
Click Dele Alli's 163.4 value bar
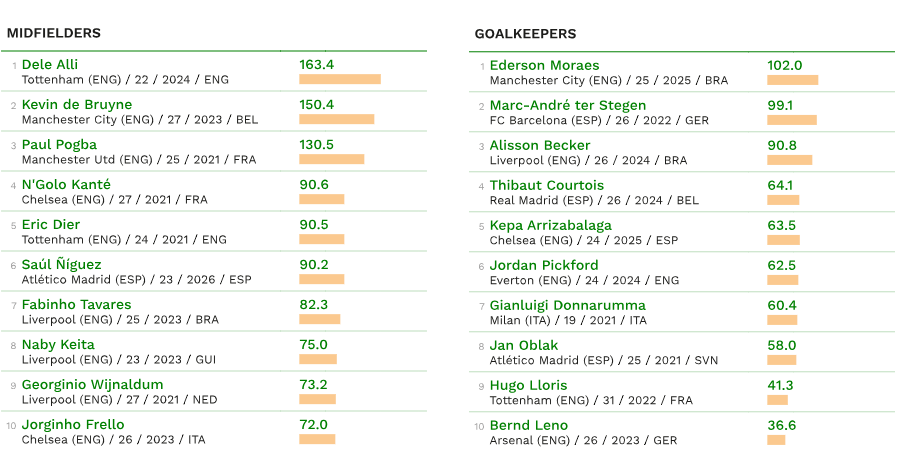pos(340,79)
